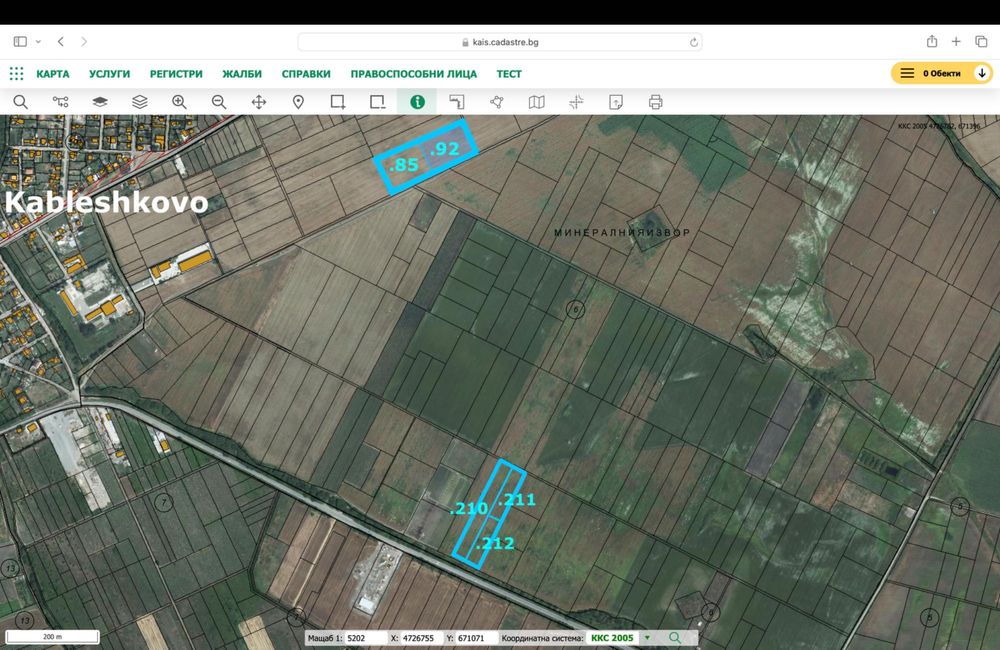The image size is (1000, 650).
Task: Click parcel label .211 on map
Action: [x=517, y=499]
